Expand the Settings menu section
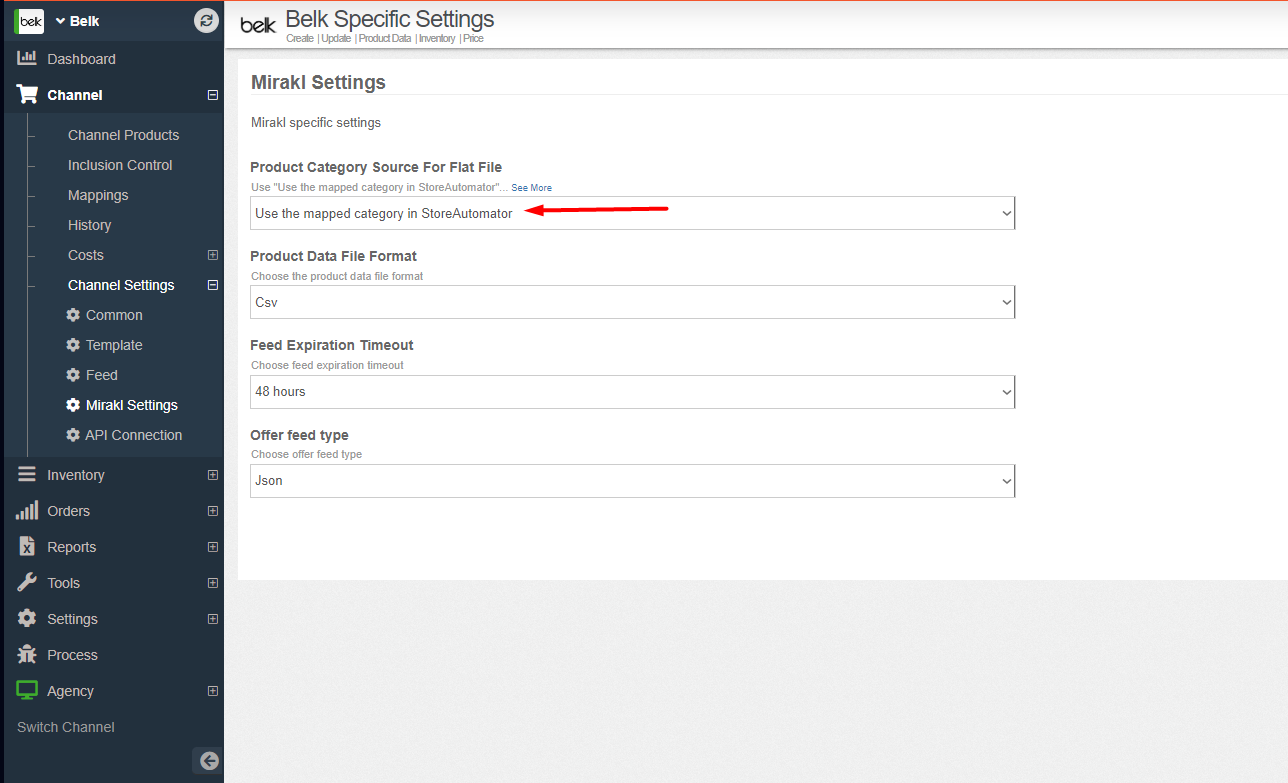This screenshot has height=783, width=1288. click(x=212, y=619)
